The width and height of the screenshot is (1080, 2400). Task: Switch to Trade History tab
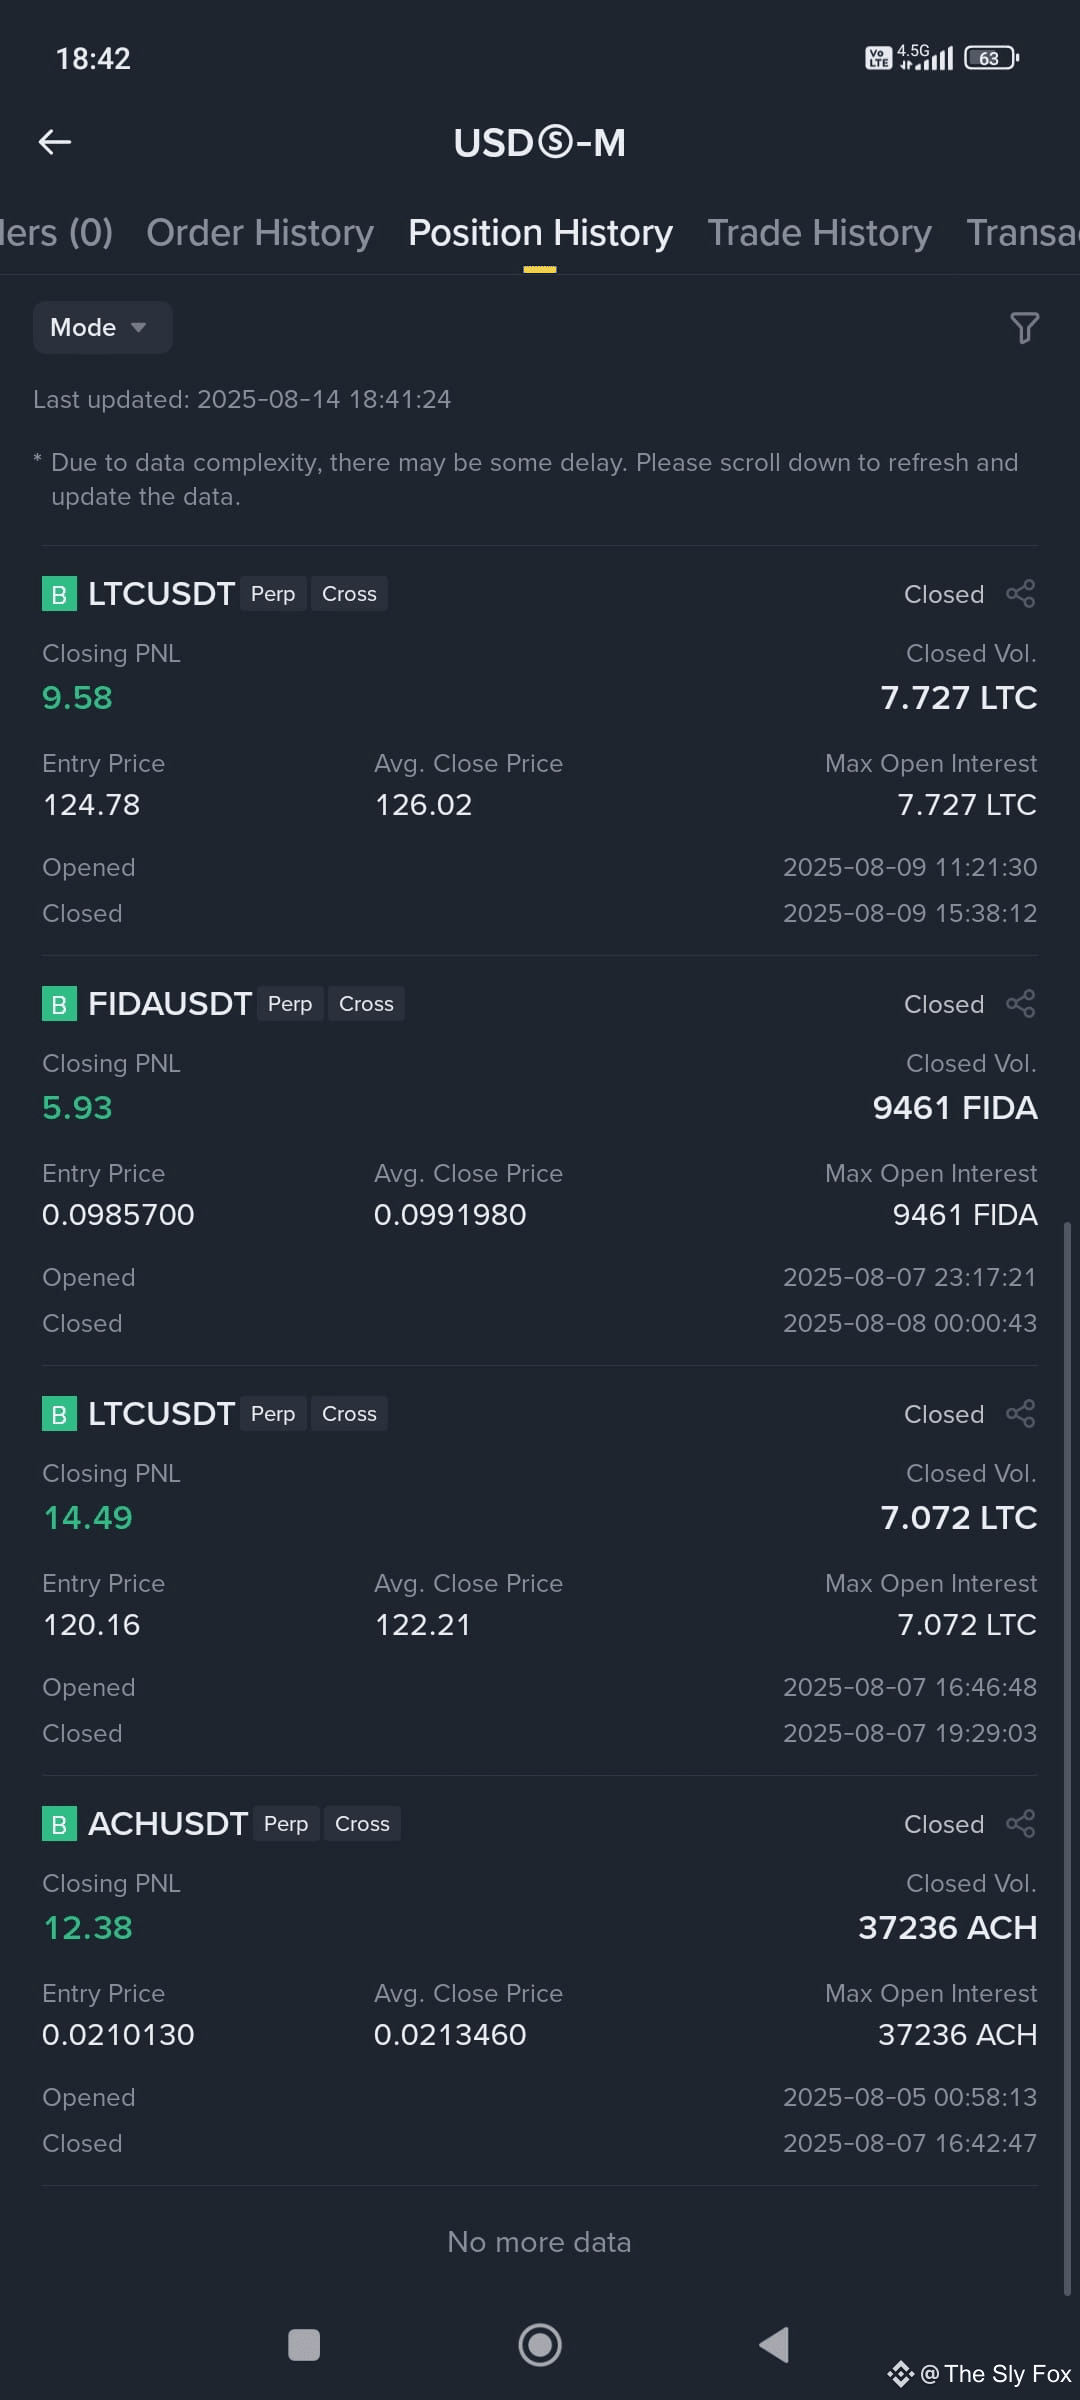pos(820,233)
